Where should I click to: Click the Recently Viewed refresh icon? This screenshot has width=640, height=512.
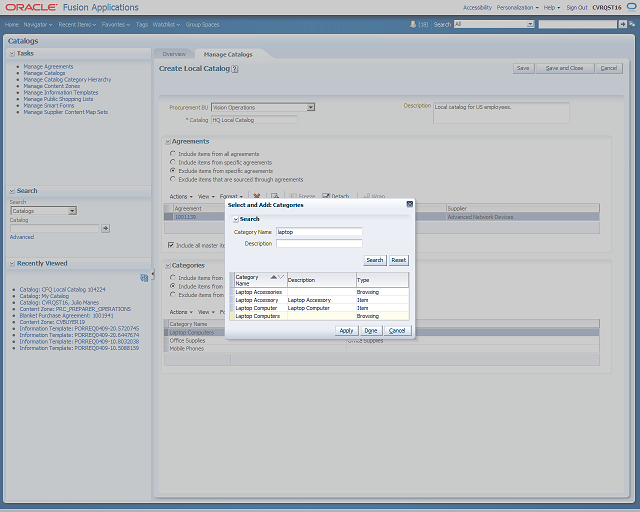(144, 278)
